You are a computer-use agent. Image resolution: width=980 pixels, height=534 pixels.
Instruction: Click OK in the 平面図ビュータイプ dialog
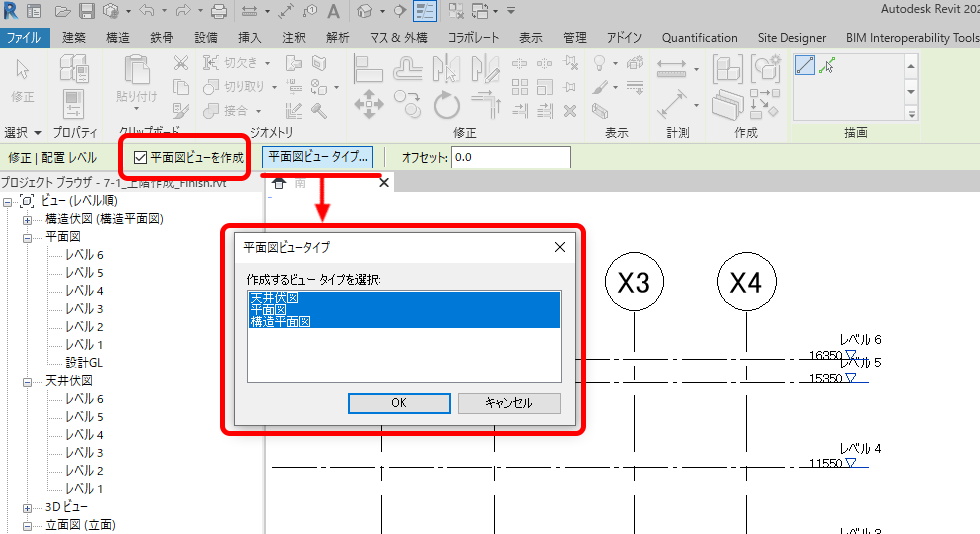[399, 403]
